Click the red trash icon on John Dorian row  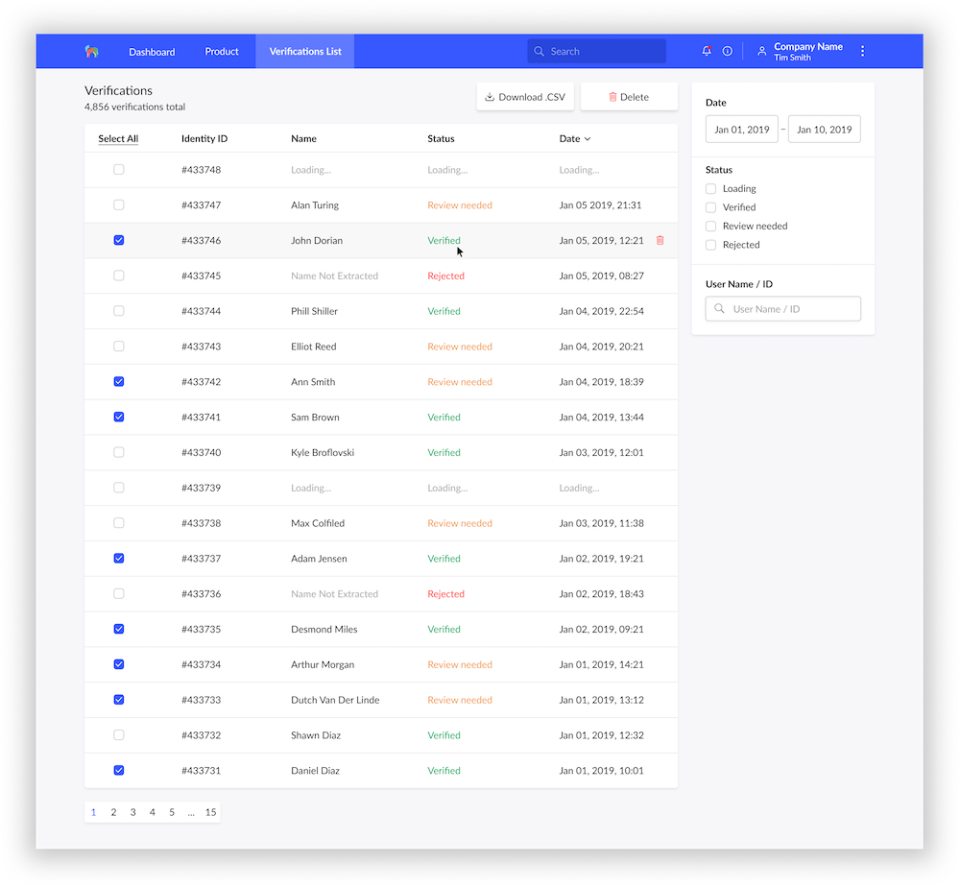tap(660, 240)
